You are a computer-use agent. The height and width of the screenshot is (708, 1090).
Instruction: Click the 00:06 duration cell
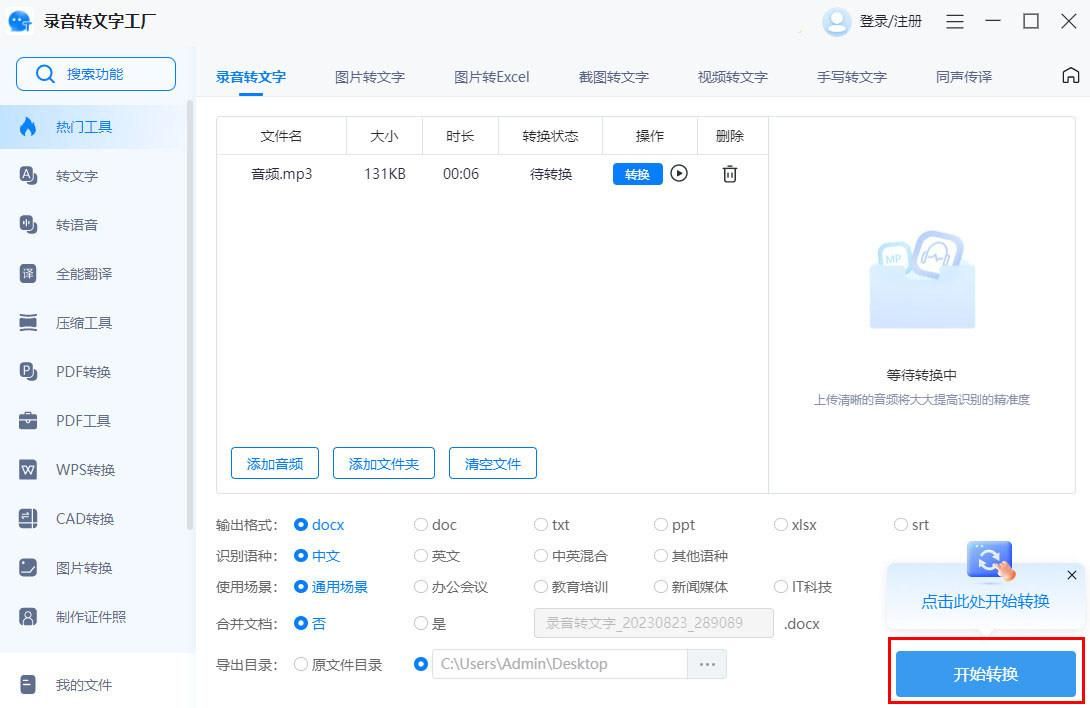coord(460,174)
